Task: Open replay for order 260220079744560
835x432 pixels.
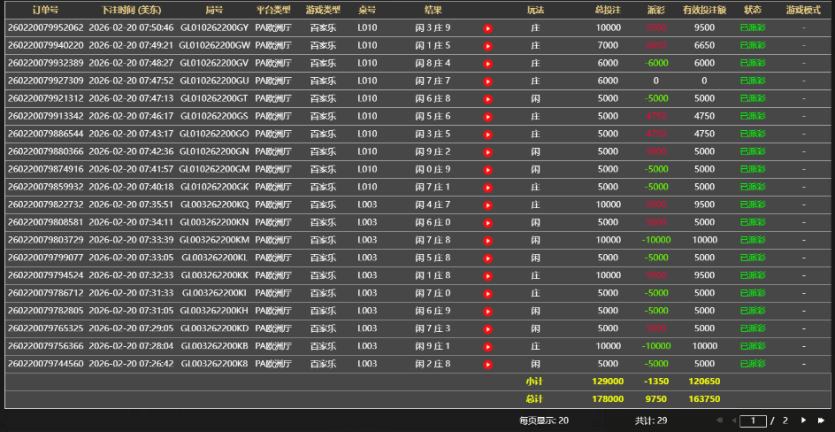Action: coord(488,364)
